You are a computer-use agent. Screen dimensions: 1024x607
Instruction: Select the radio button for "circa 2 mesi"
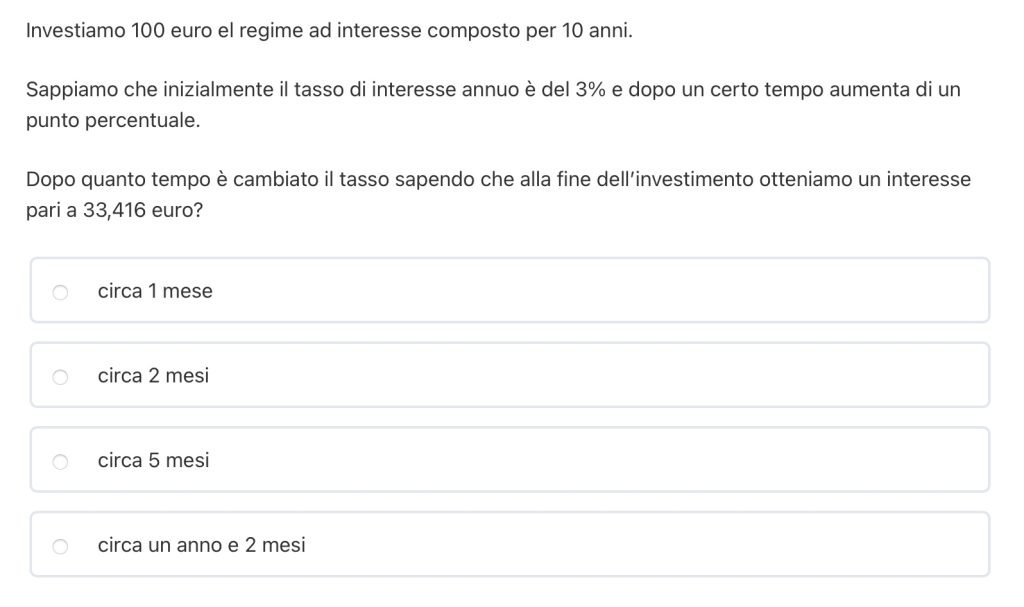tap(60, 377)
